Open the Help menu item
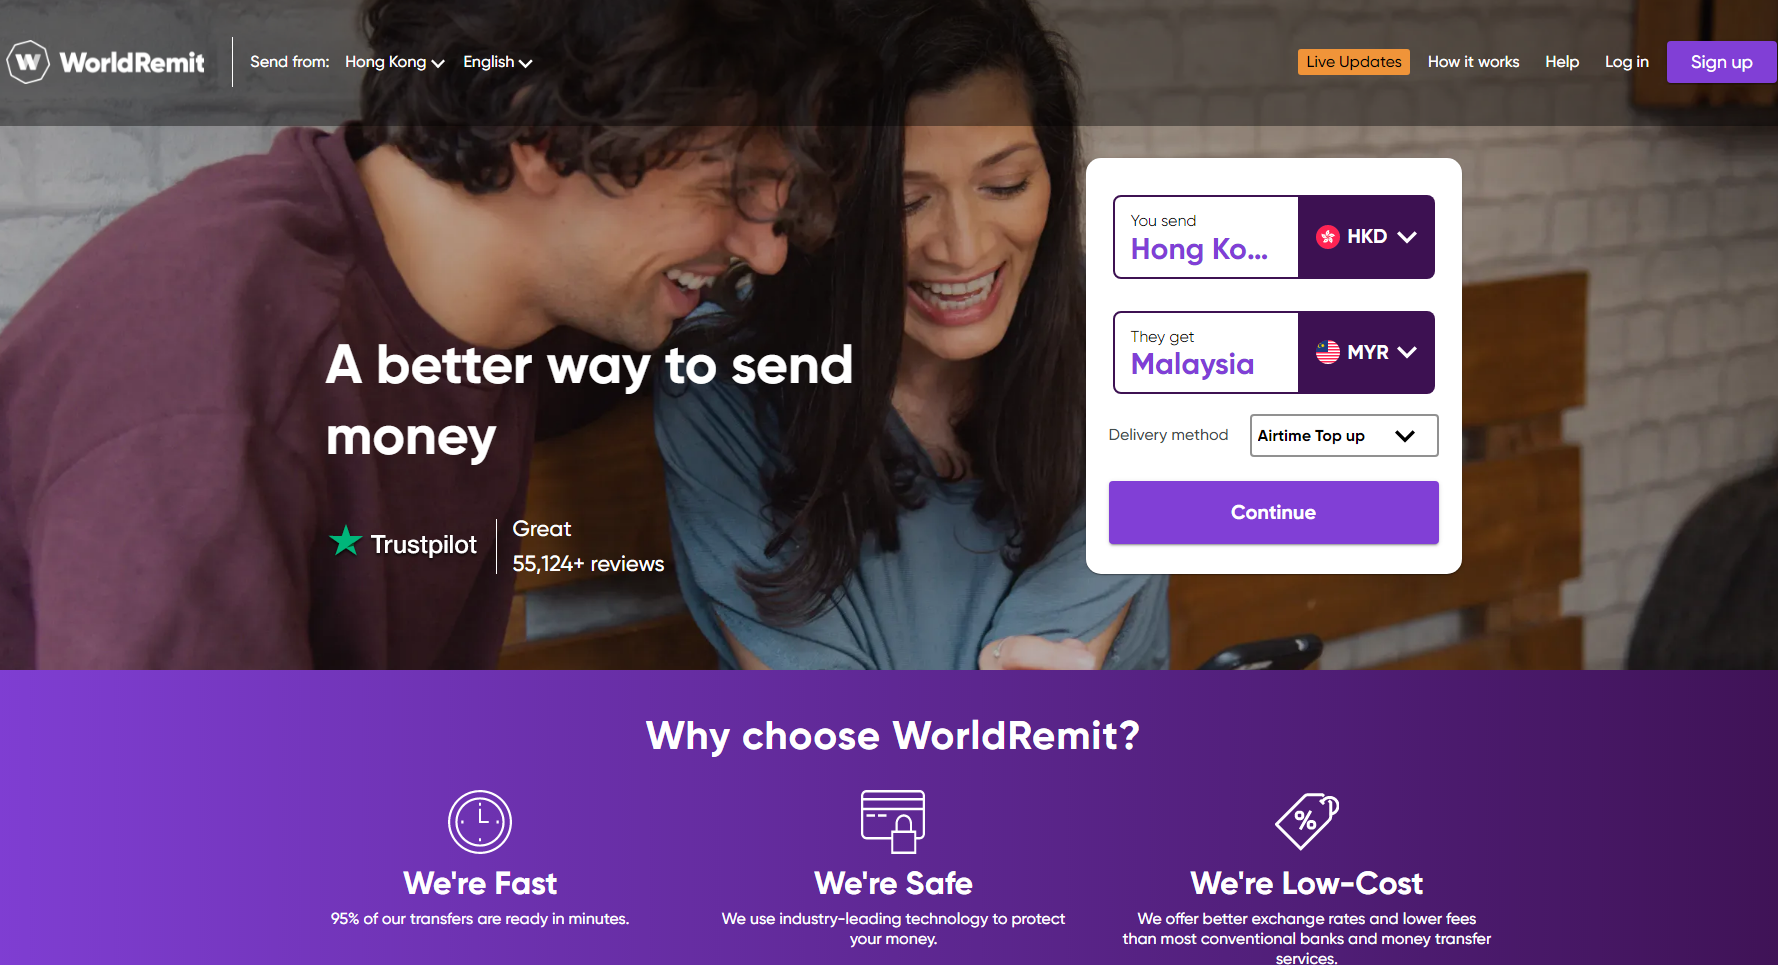 click(1562, 62)
